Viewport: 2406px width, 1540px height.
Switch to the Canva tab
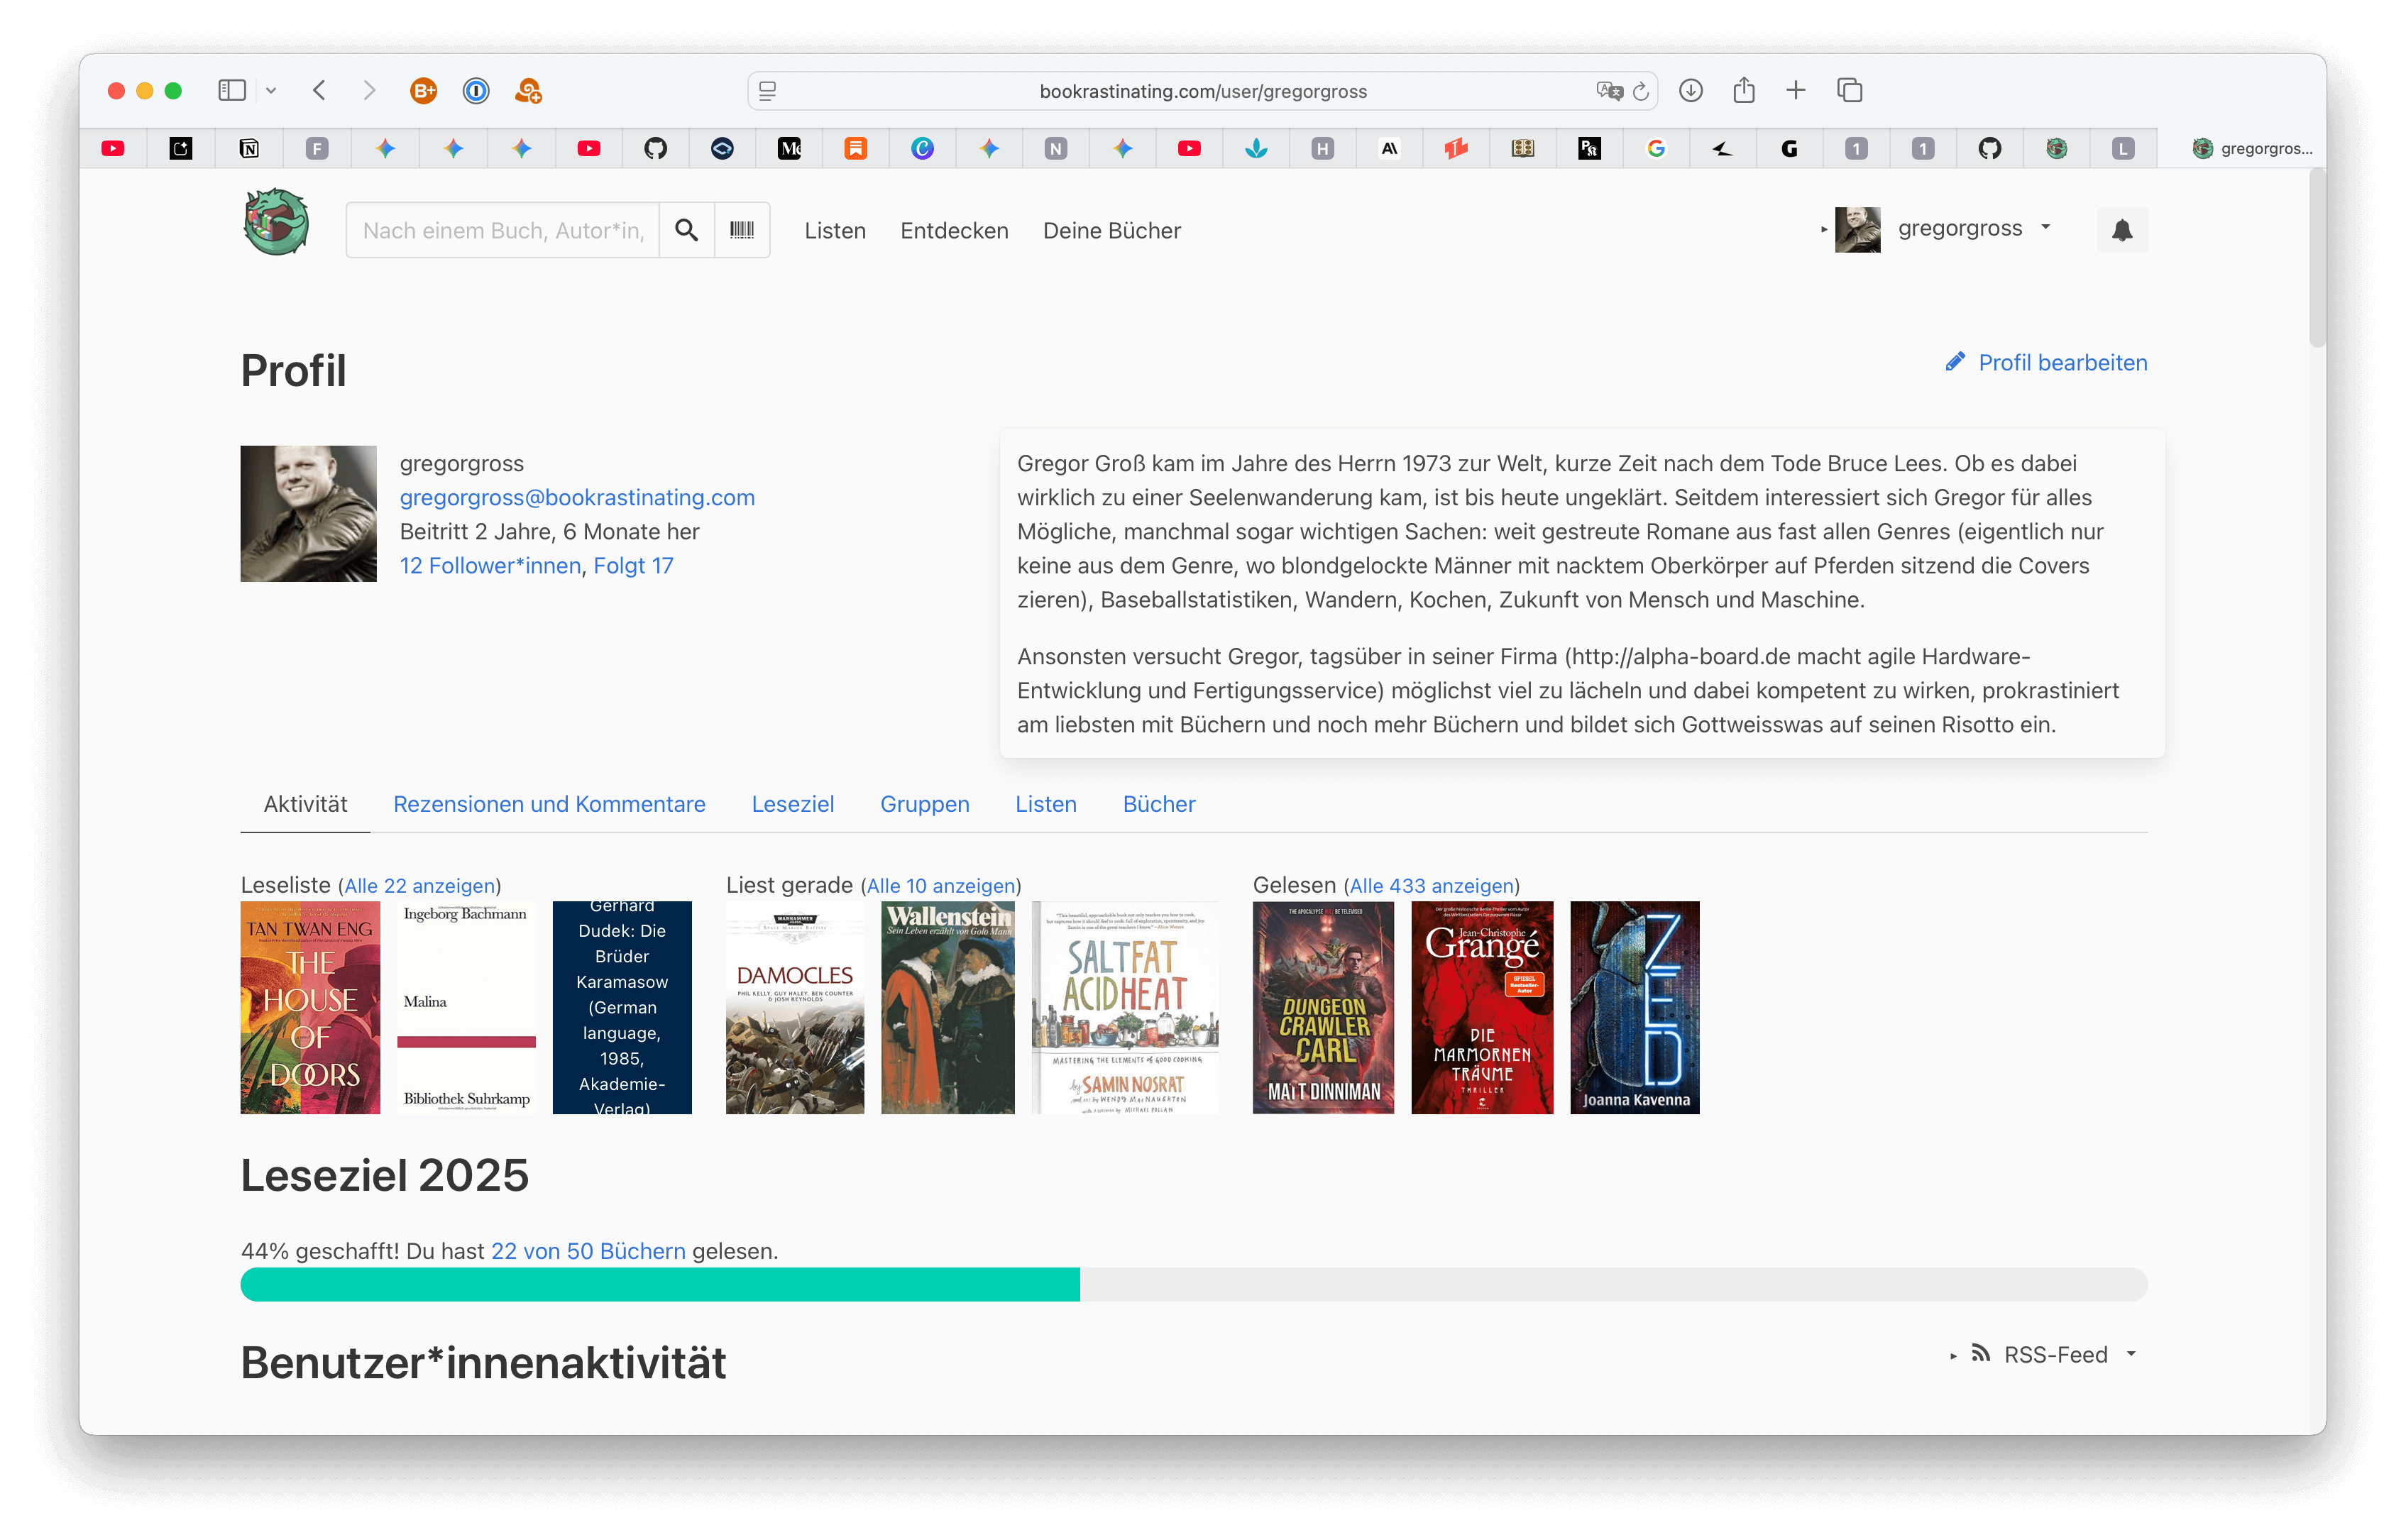pos(922,149)
